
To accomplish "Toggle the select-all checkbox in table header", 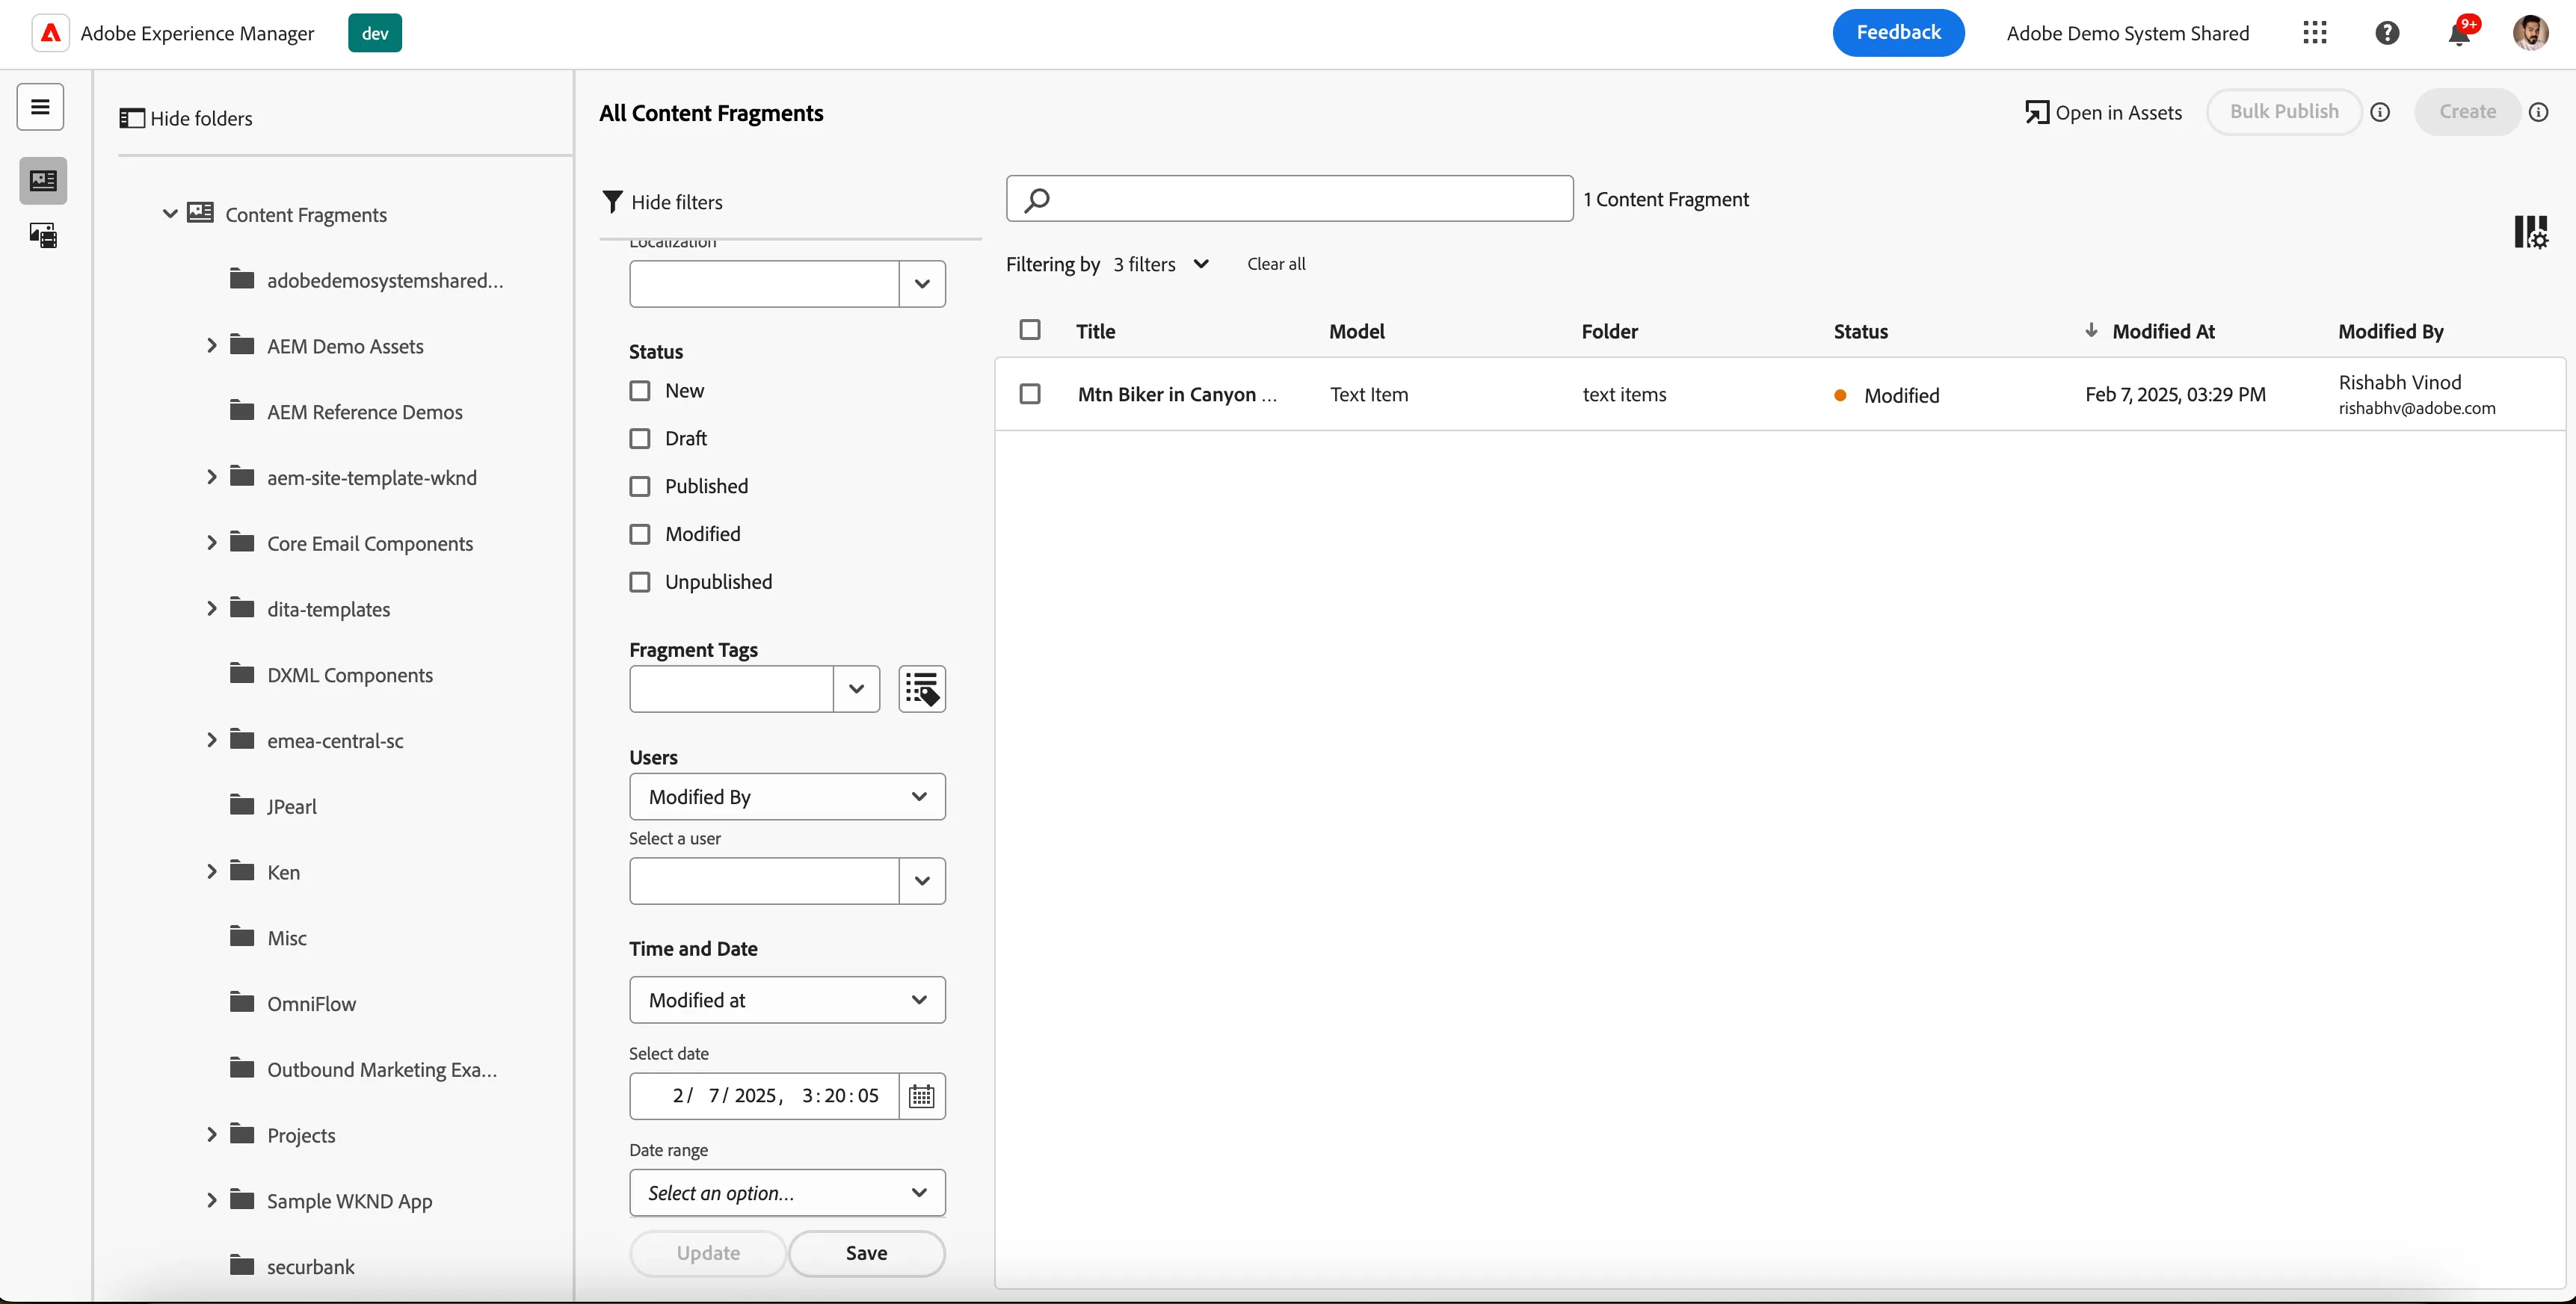I will [1030, 330].
